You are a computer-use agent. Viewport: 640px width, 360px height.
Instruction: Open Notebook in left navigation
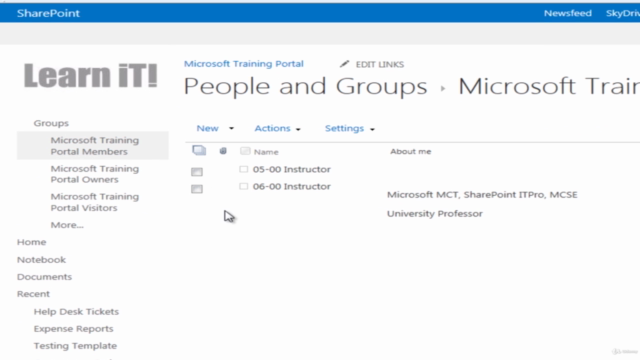[41, 260]
